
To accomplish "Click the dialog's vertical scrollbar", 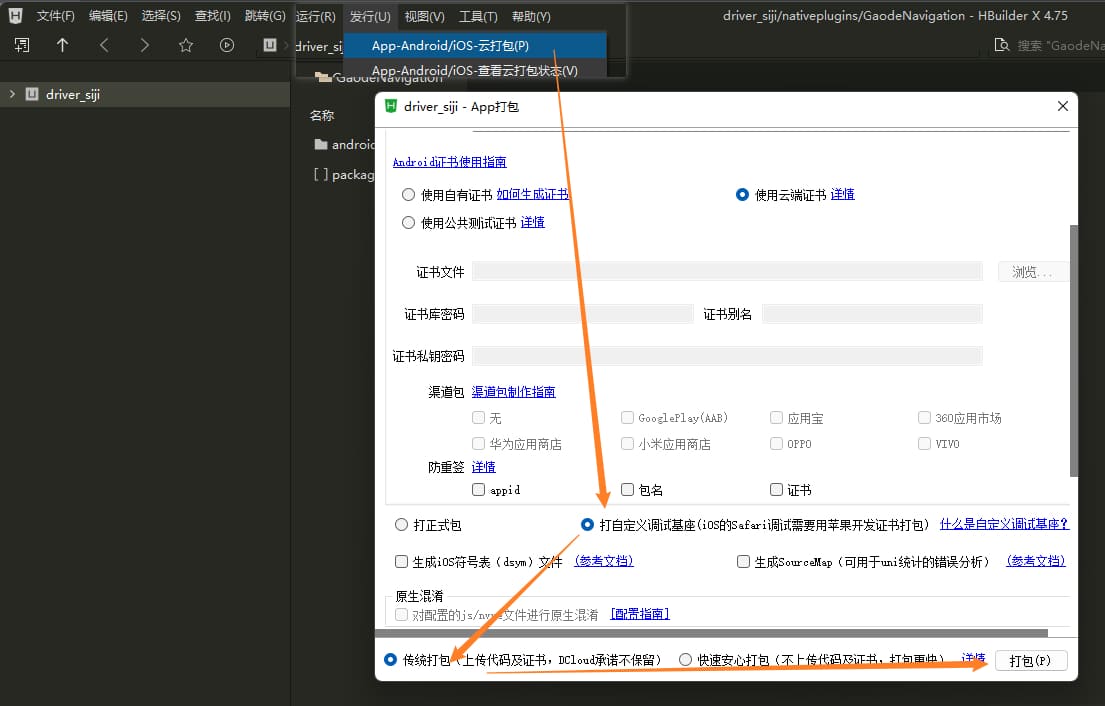I will 1074,350.
